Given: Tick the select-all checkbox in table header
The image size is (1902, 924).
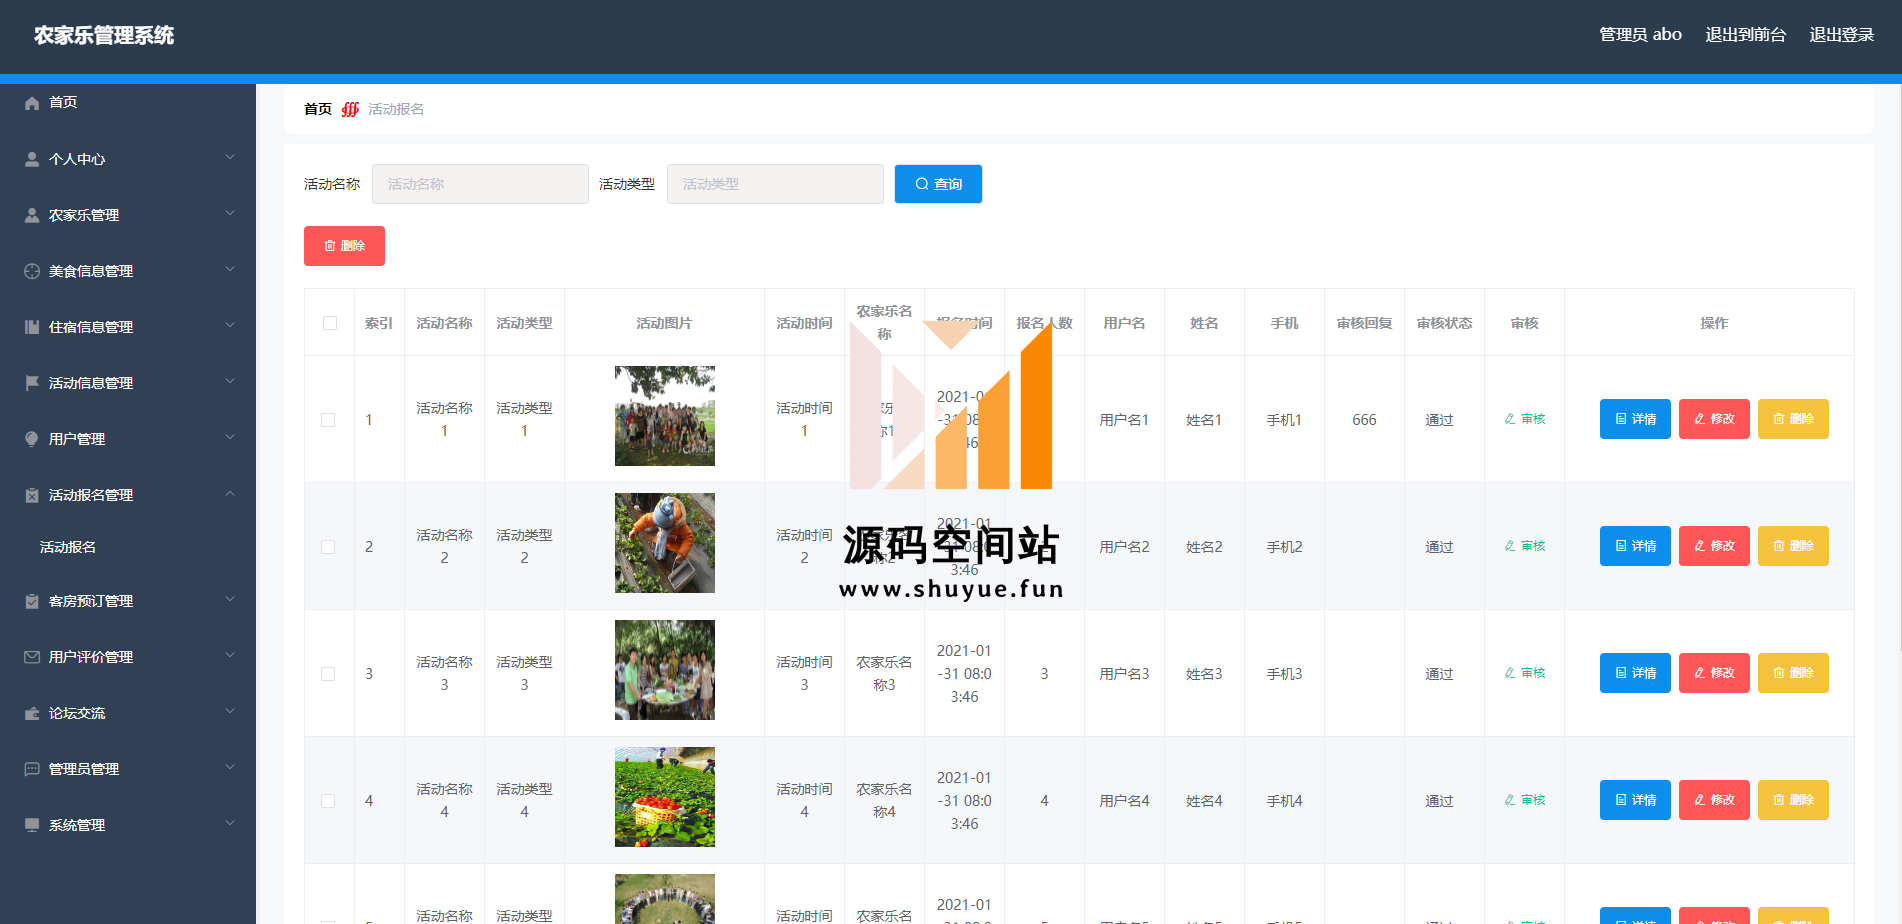Looking at the screenshot, I should (330, 323).
